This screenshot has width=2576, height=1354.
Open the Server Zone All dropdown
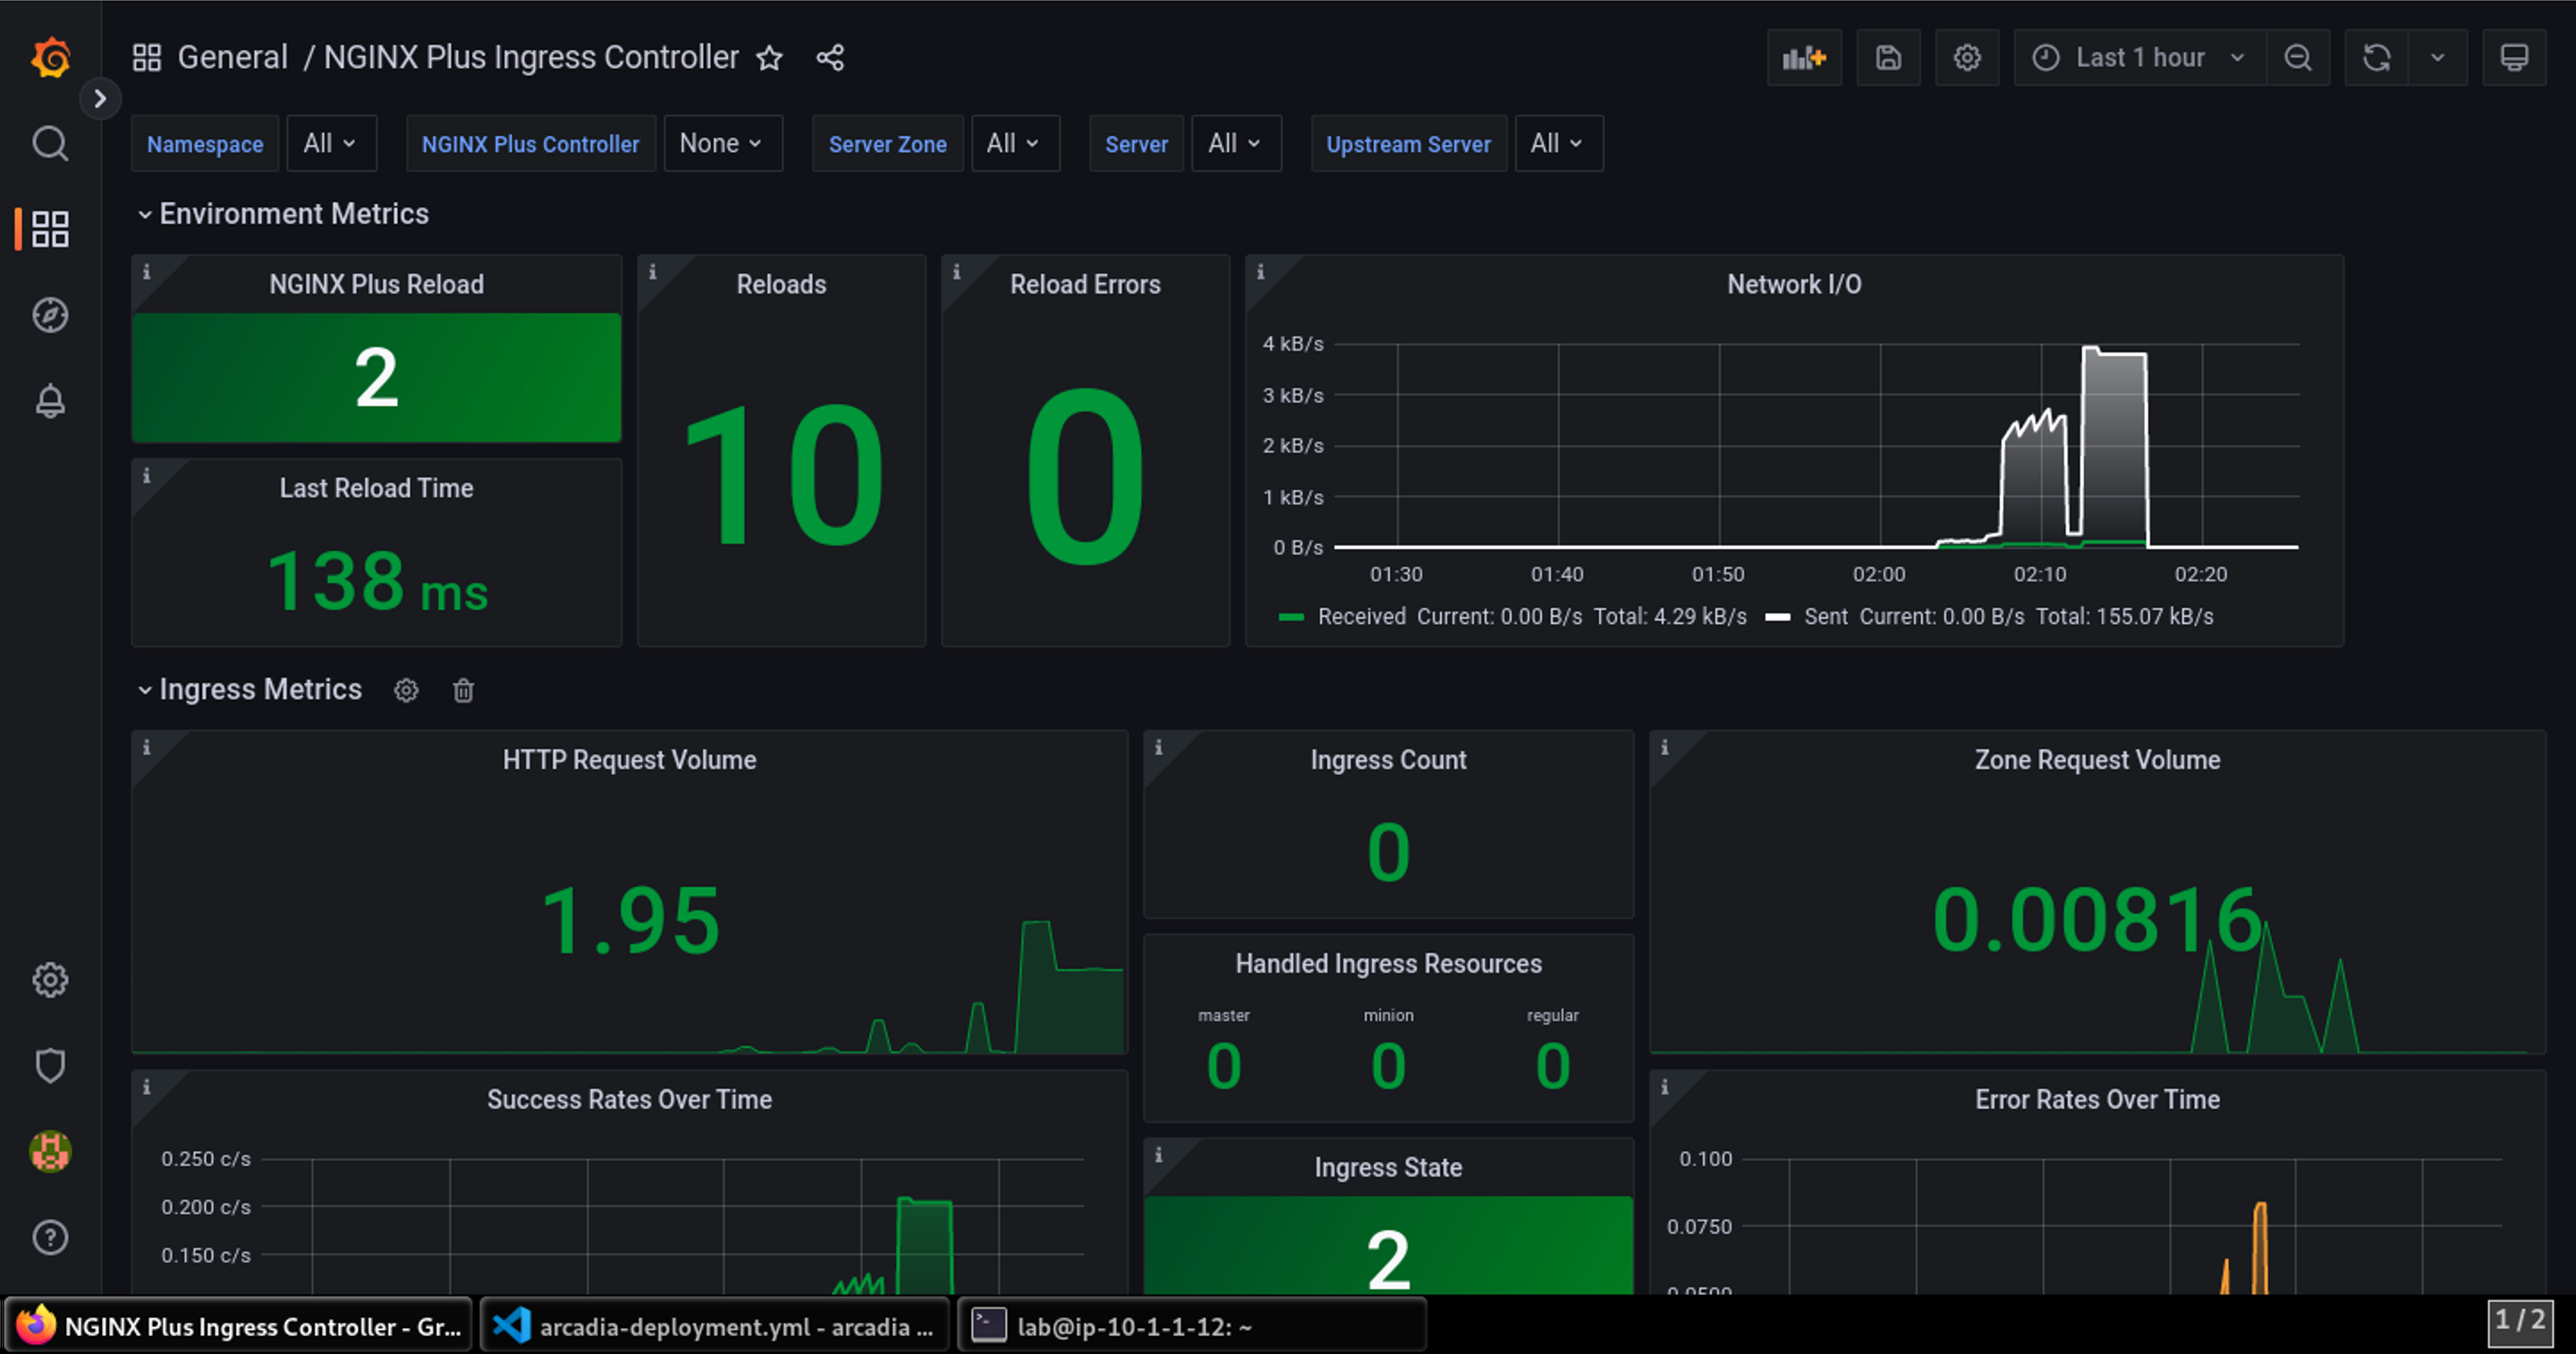1015,143
